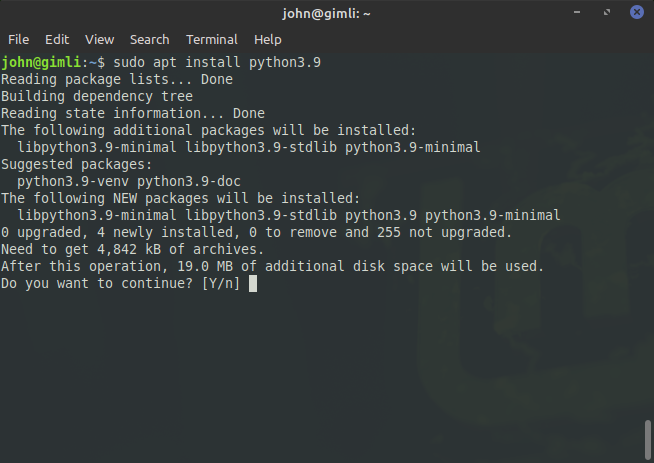Open the Terminal menu

(211, 40)
